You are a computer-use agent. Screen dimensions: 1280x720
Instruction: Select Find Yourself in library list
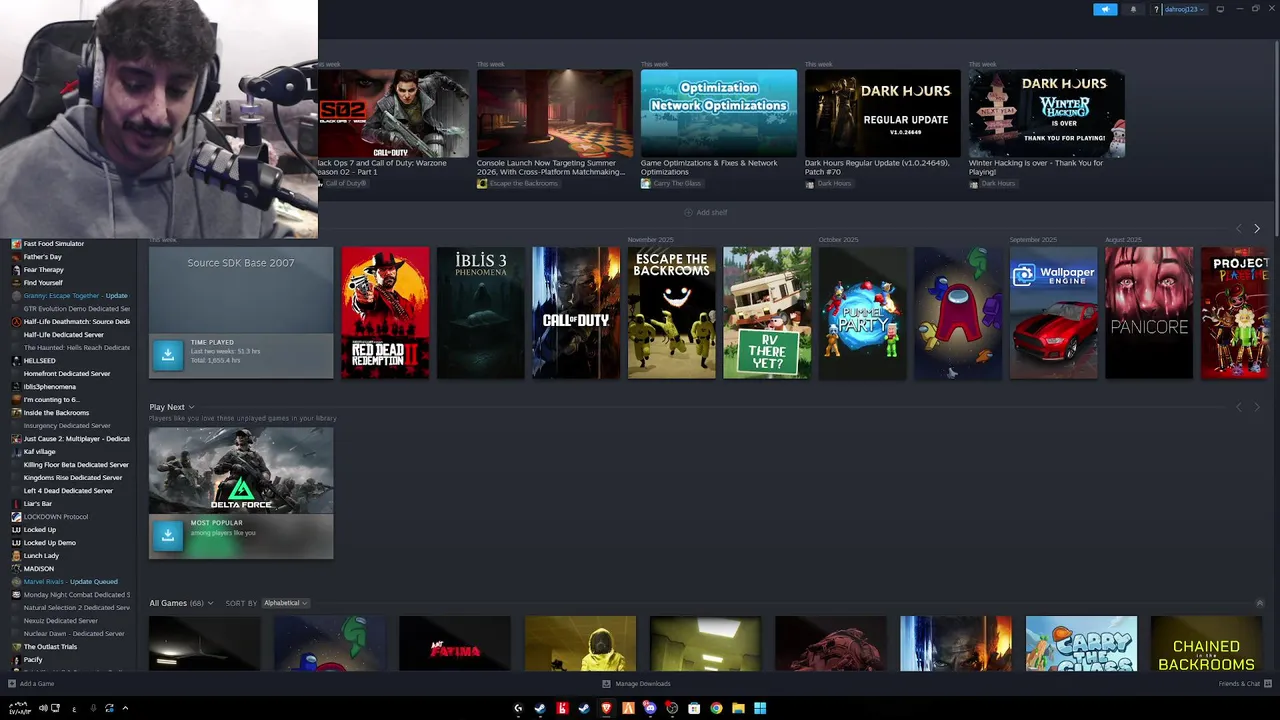pos(43,283)
